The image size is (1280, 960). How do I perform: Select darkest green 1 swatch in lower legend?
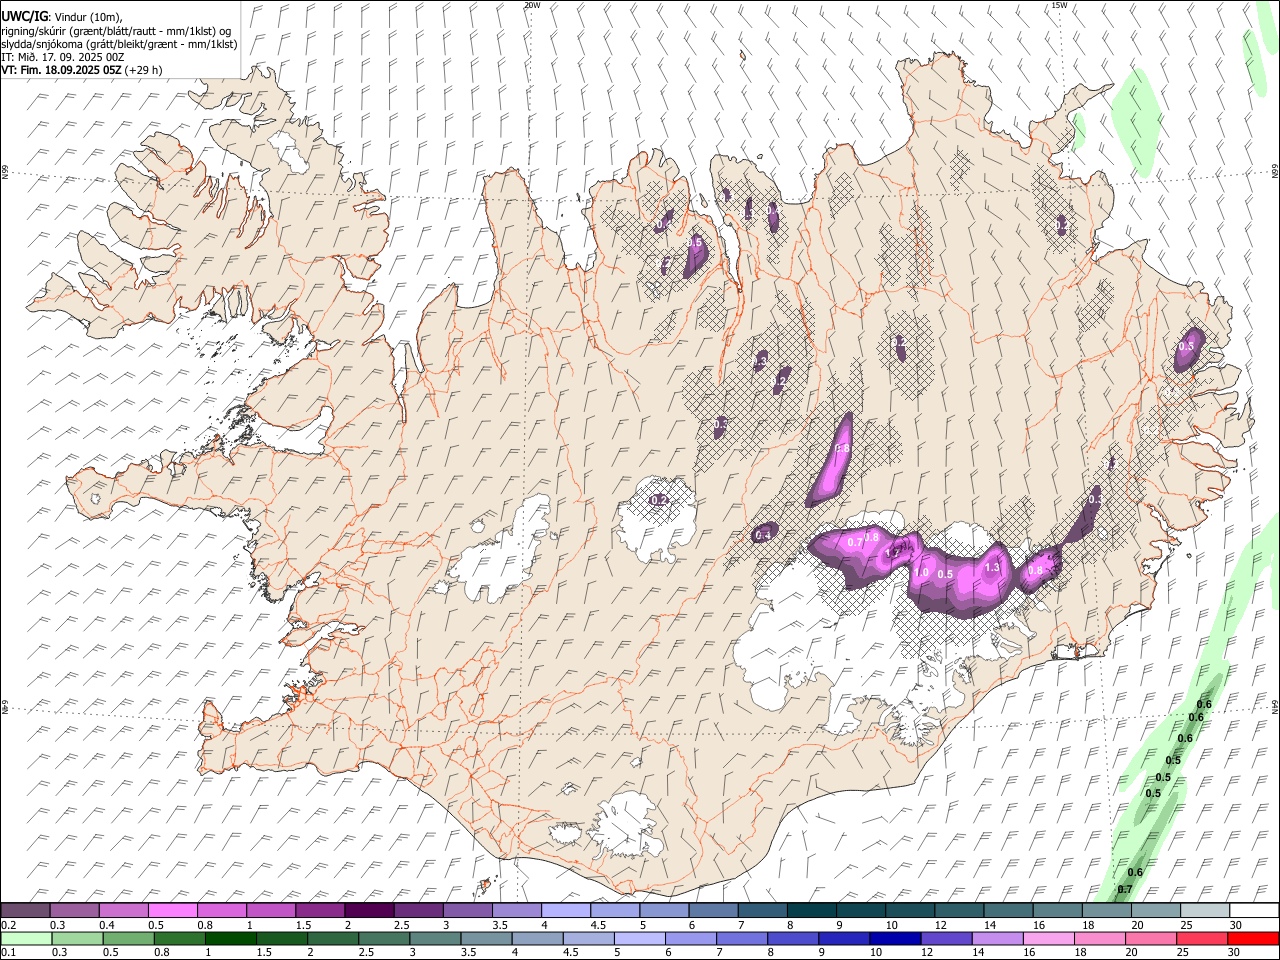pyautogui.click(x=231, y=938)
